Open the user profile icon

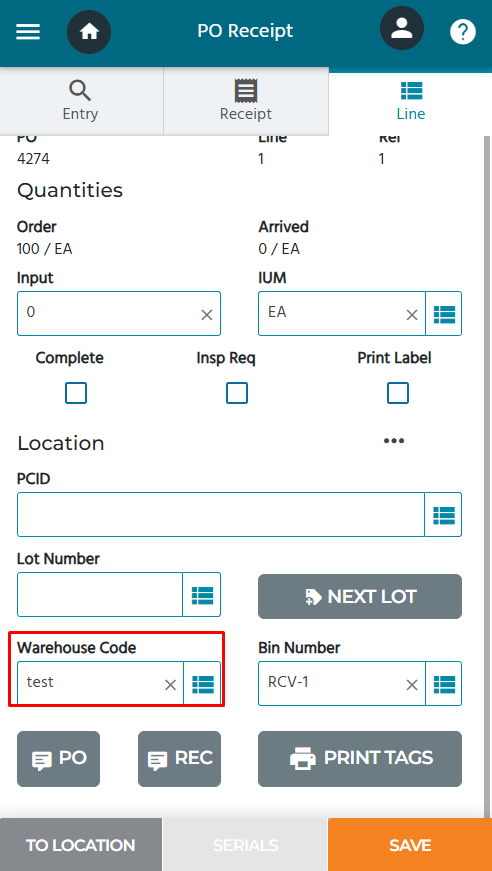(x=401, y=28)
